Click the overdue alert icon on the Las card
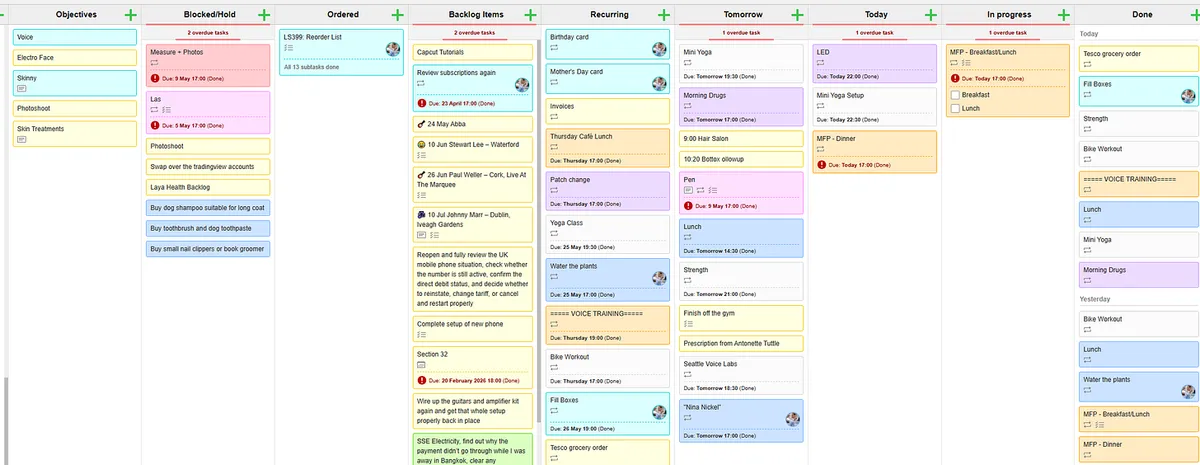The width and height of the screenshot is (1200, 465). [x=155, y=125]
